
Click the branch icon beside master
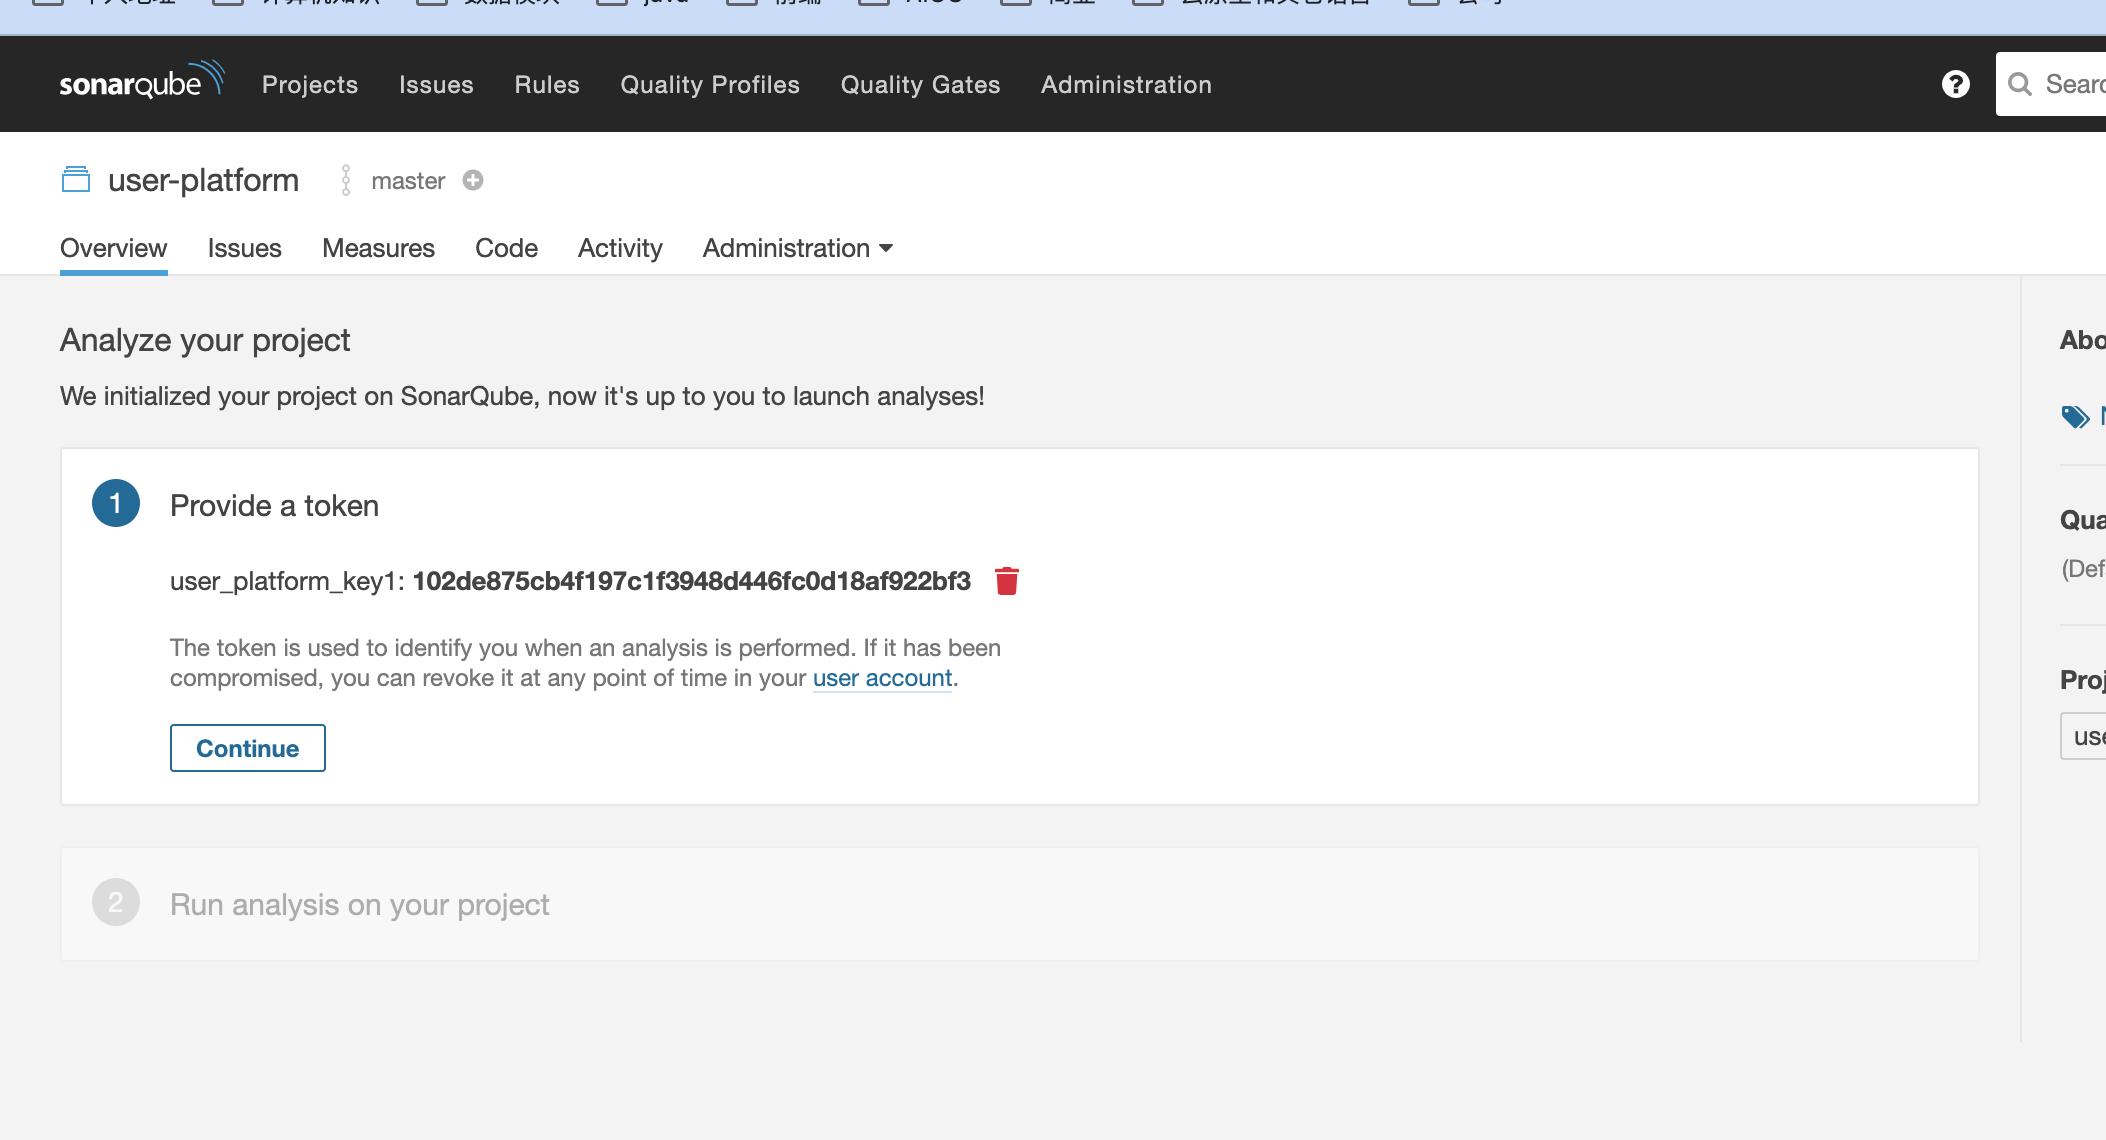tap(346, 180)
